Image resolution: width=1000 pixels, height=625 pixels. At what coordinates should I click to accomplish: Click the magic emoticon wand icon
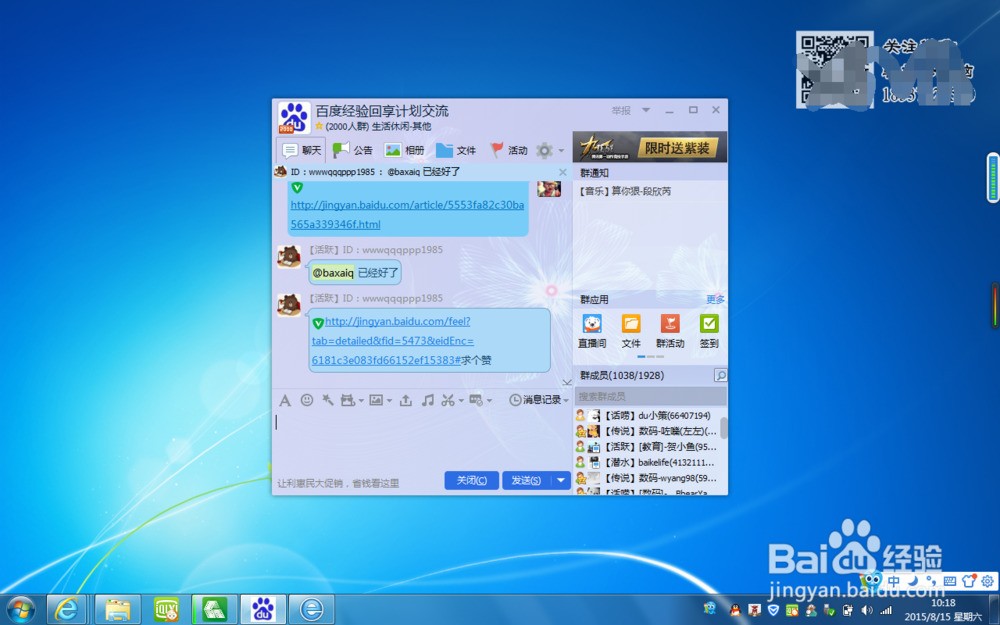pyautogui.click(x=328, y=400)
